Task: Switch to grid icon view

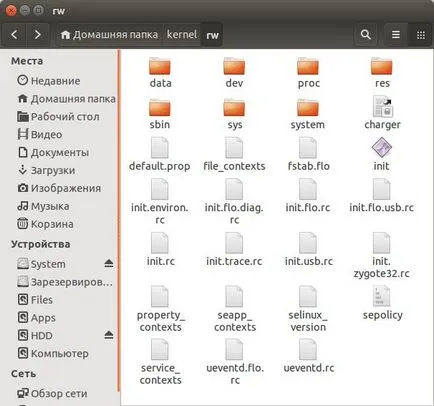Action: [421, 35]
